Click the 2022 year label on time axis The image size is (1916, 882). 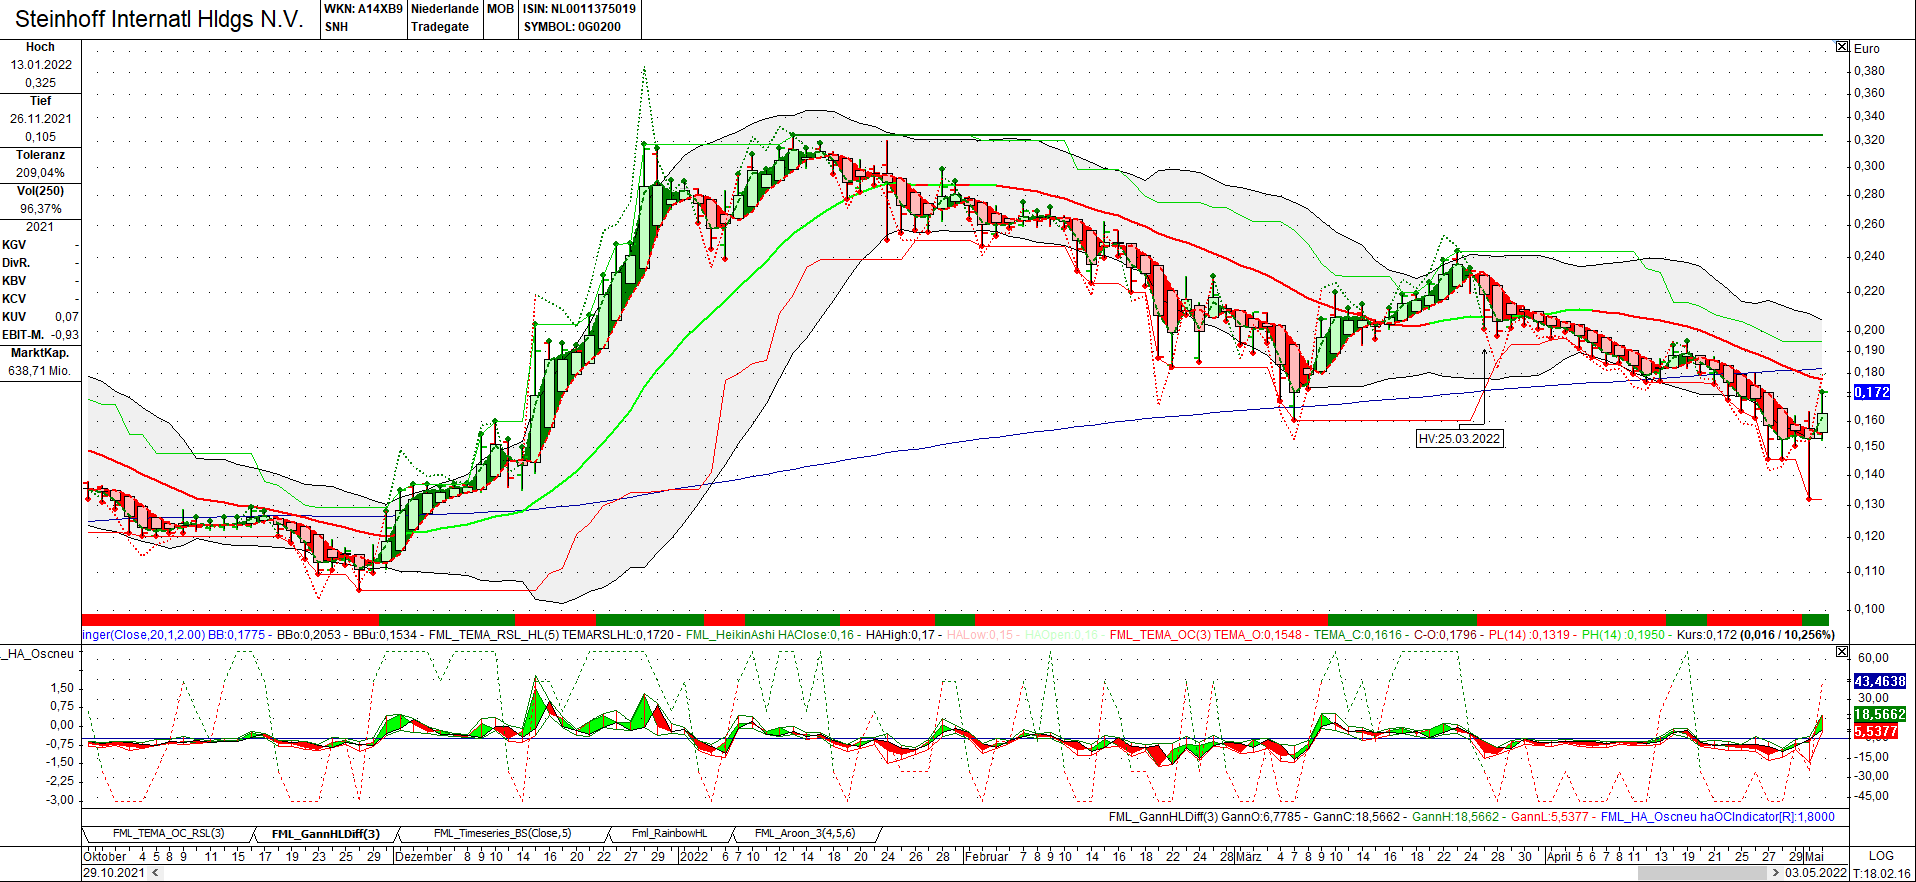click(693, 856)
